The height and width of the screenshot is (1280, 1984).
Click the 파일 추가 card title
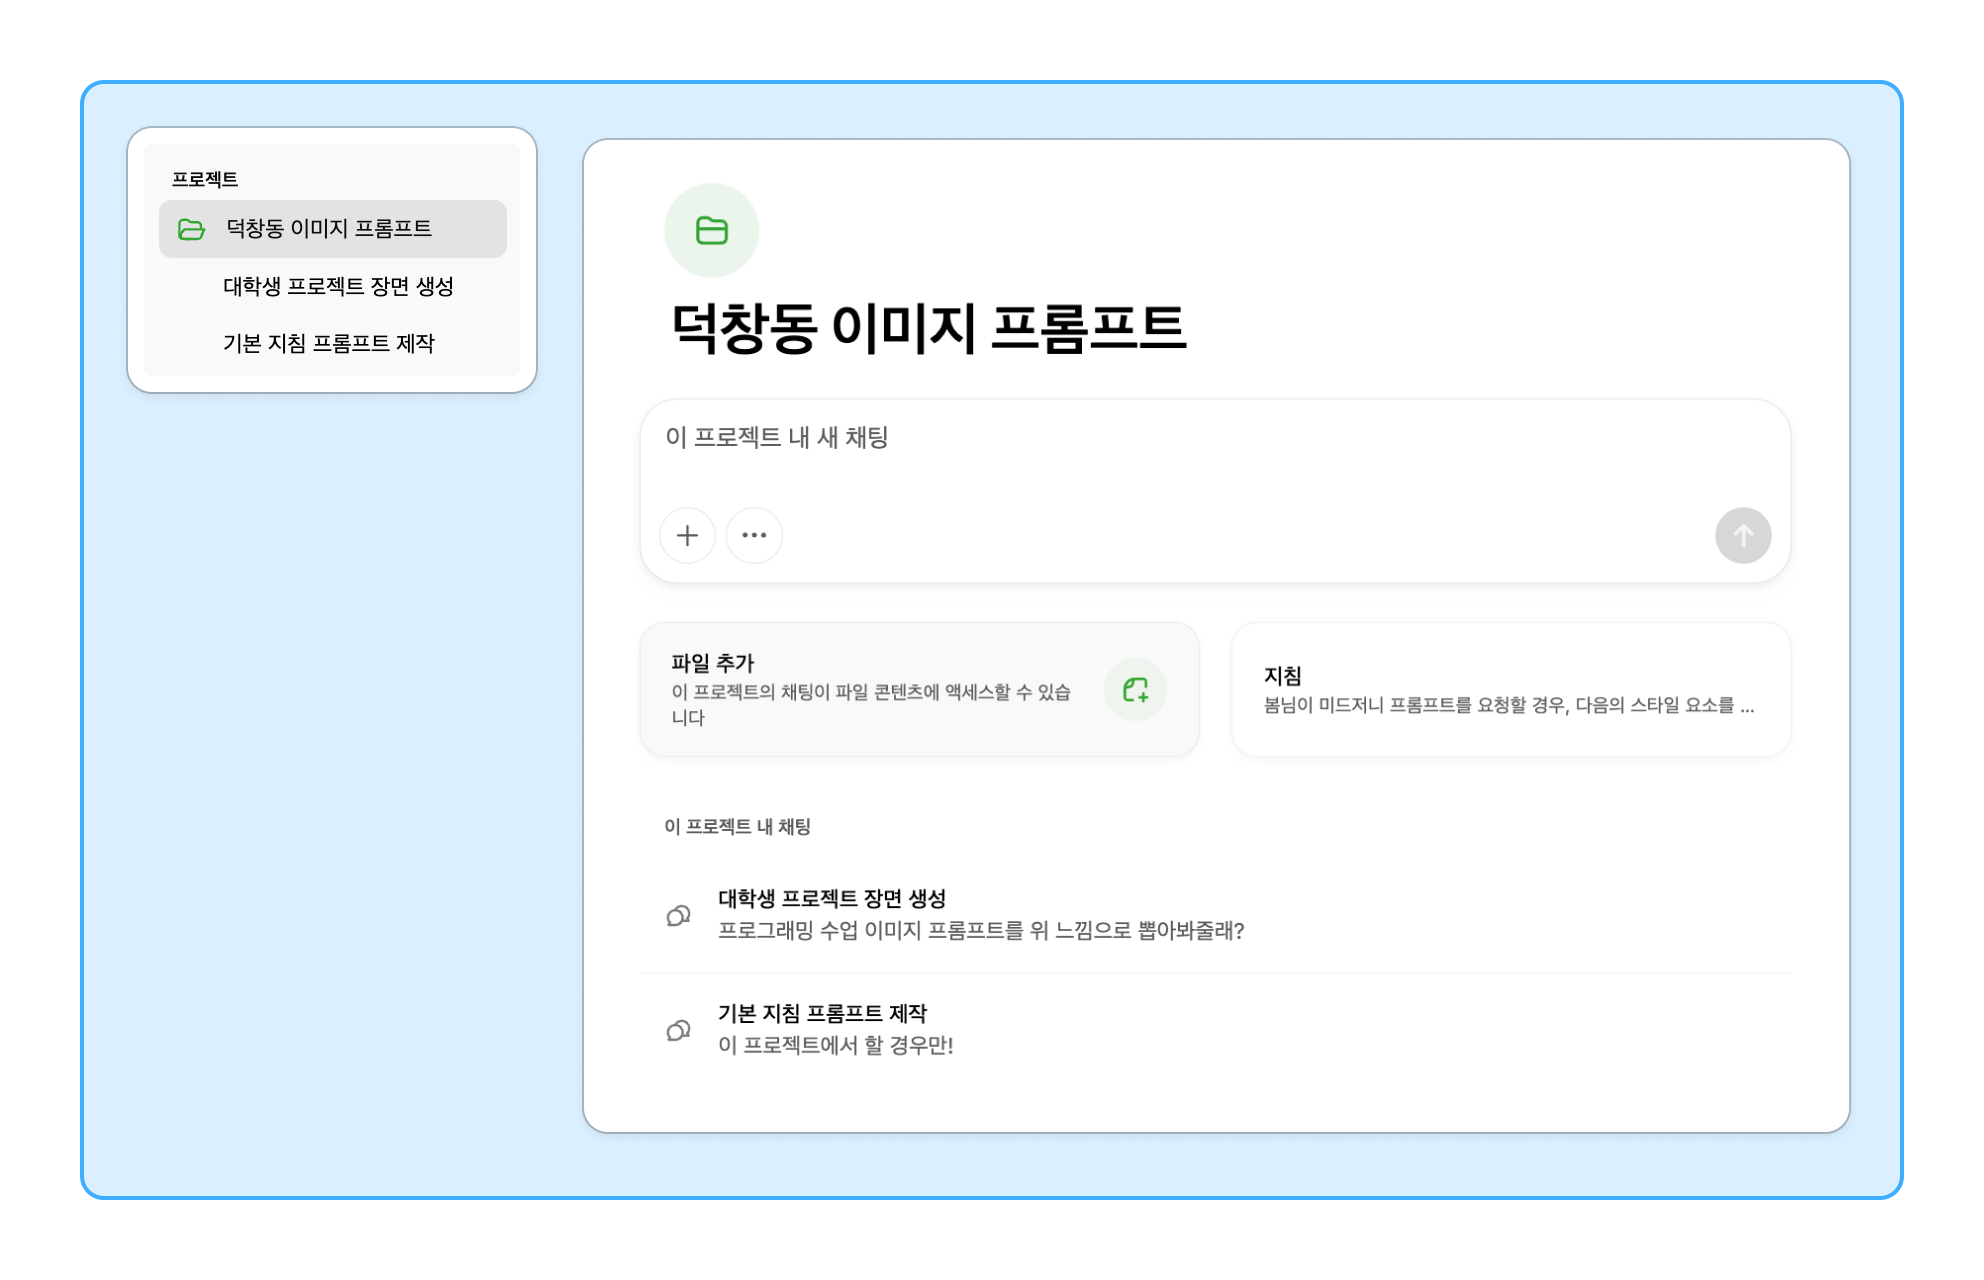[712, 663]
